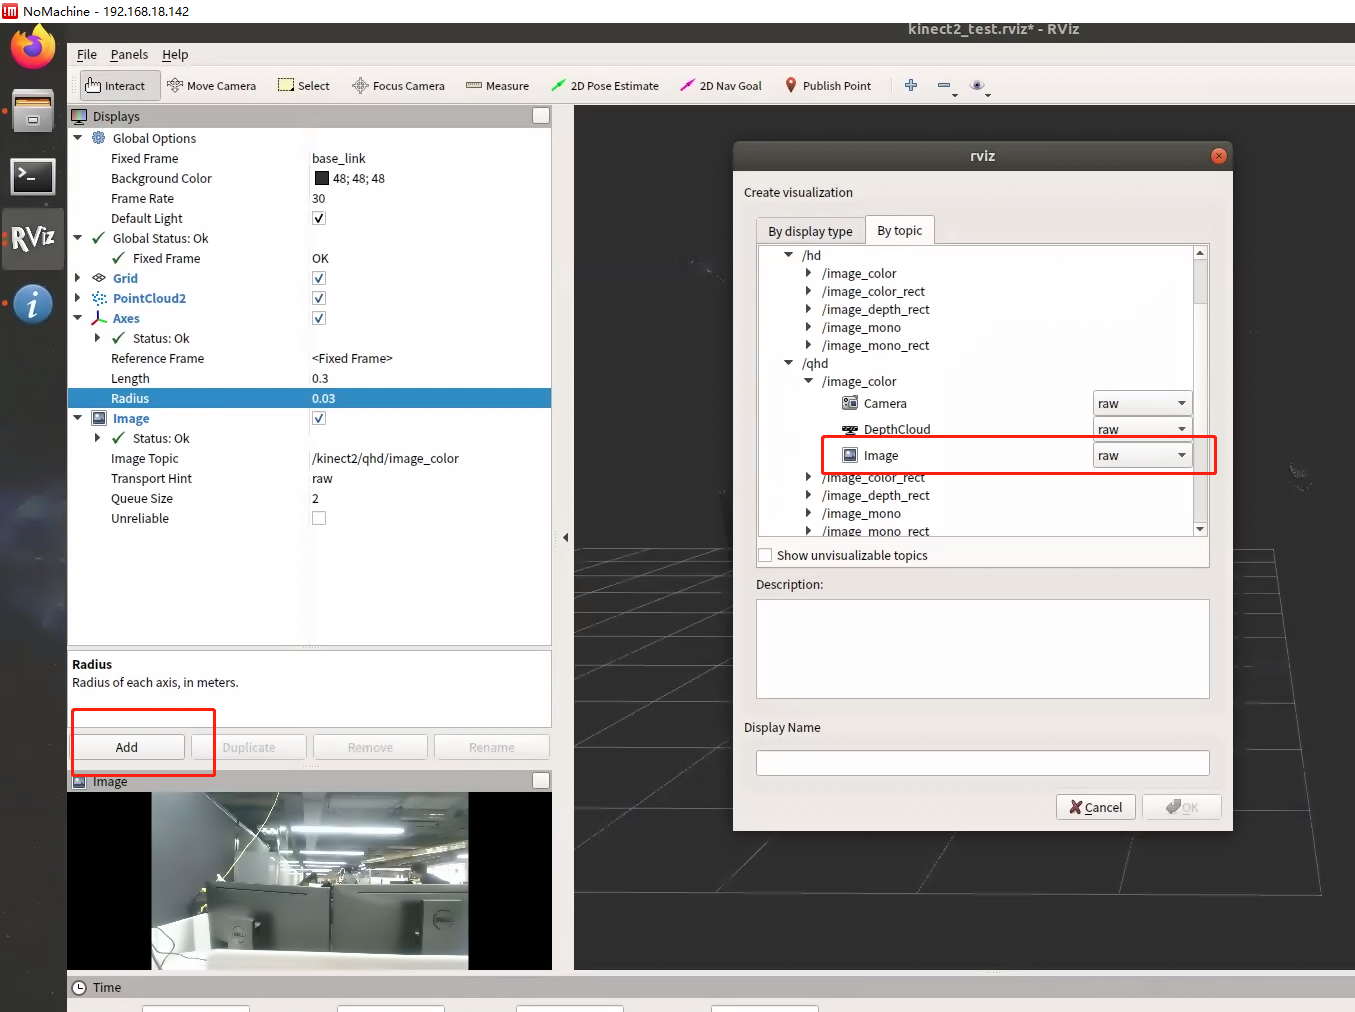The height and width of the screenshot is (1012, 1355).
Task: Activate the Measure tool
Action: coord(497,86)
